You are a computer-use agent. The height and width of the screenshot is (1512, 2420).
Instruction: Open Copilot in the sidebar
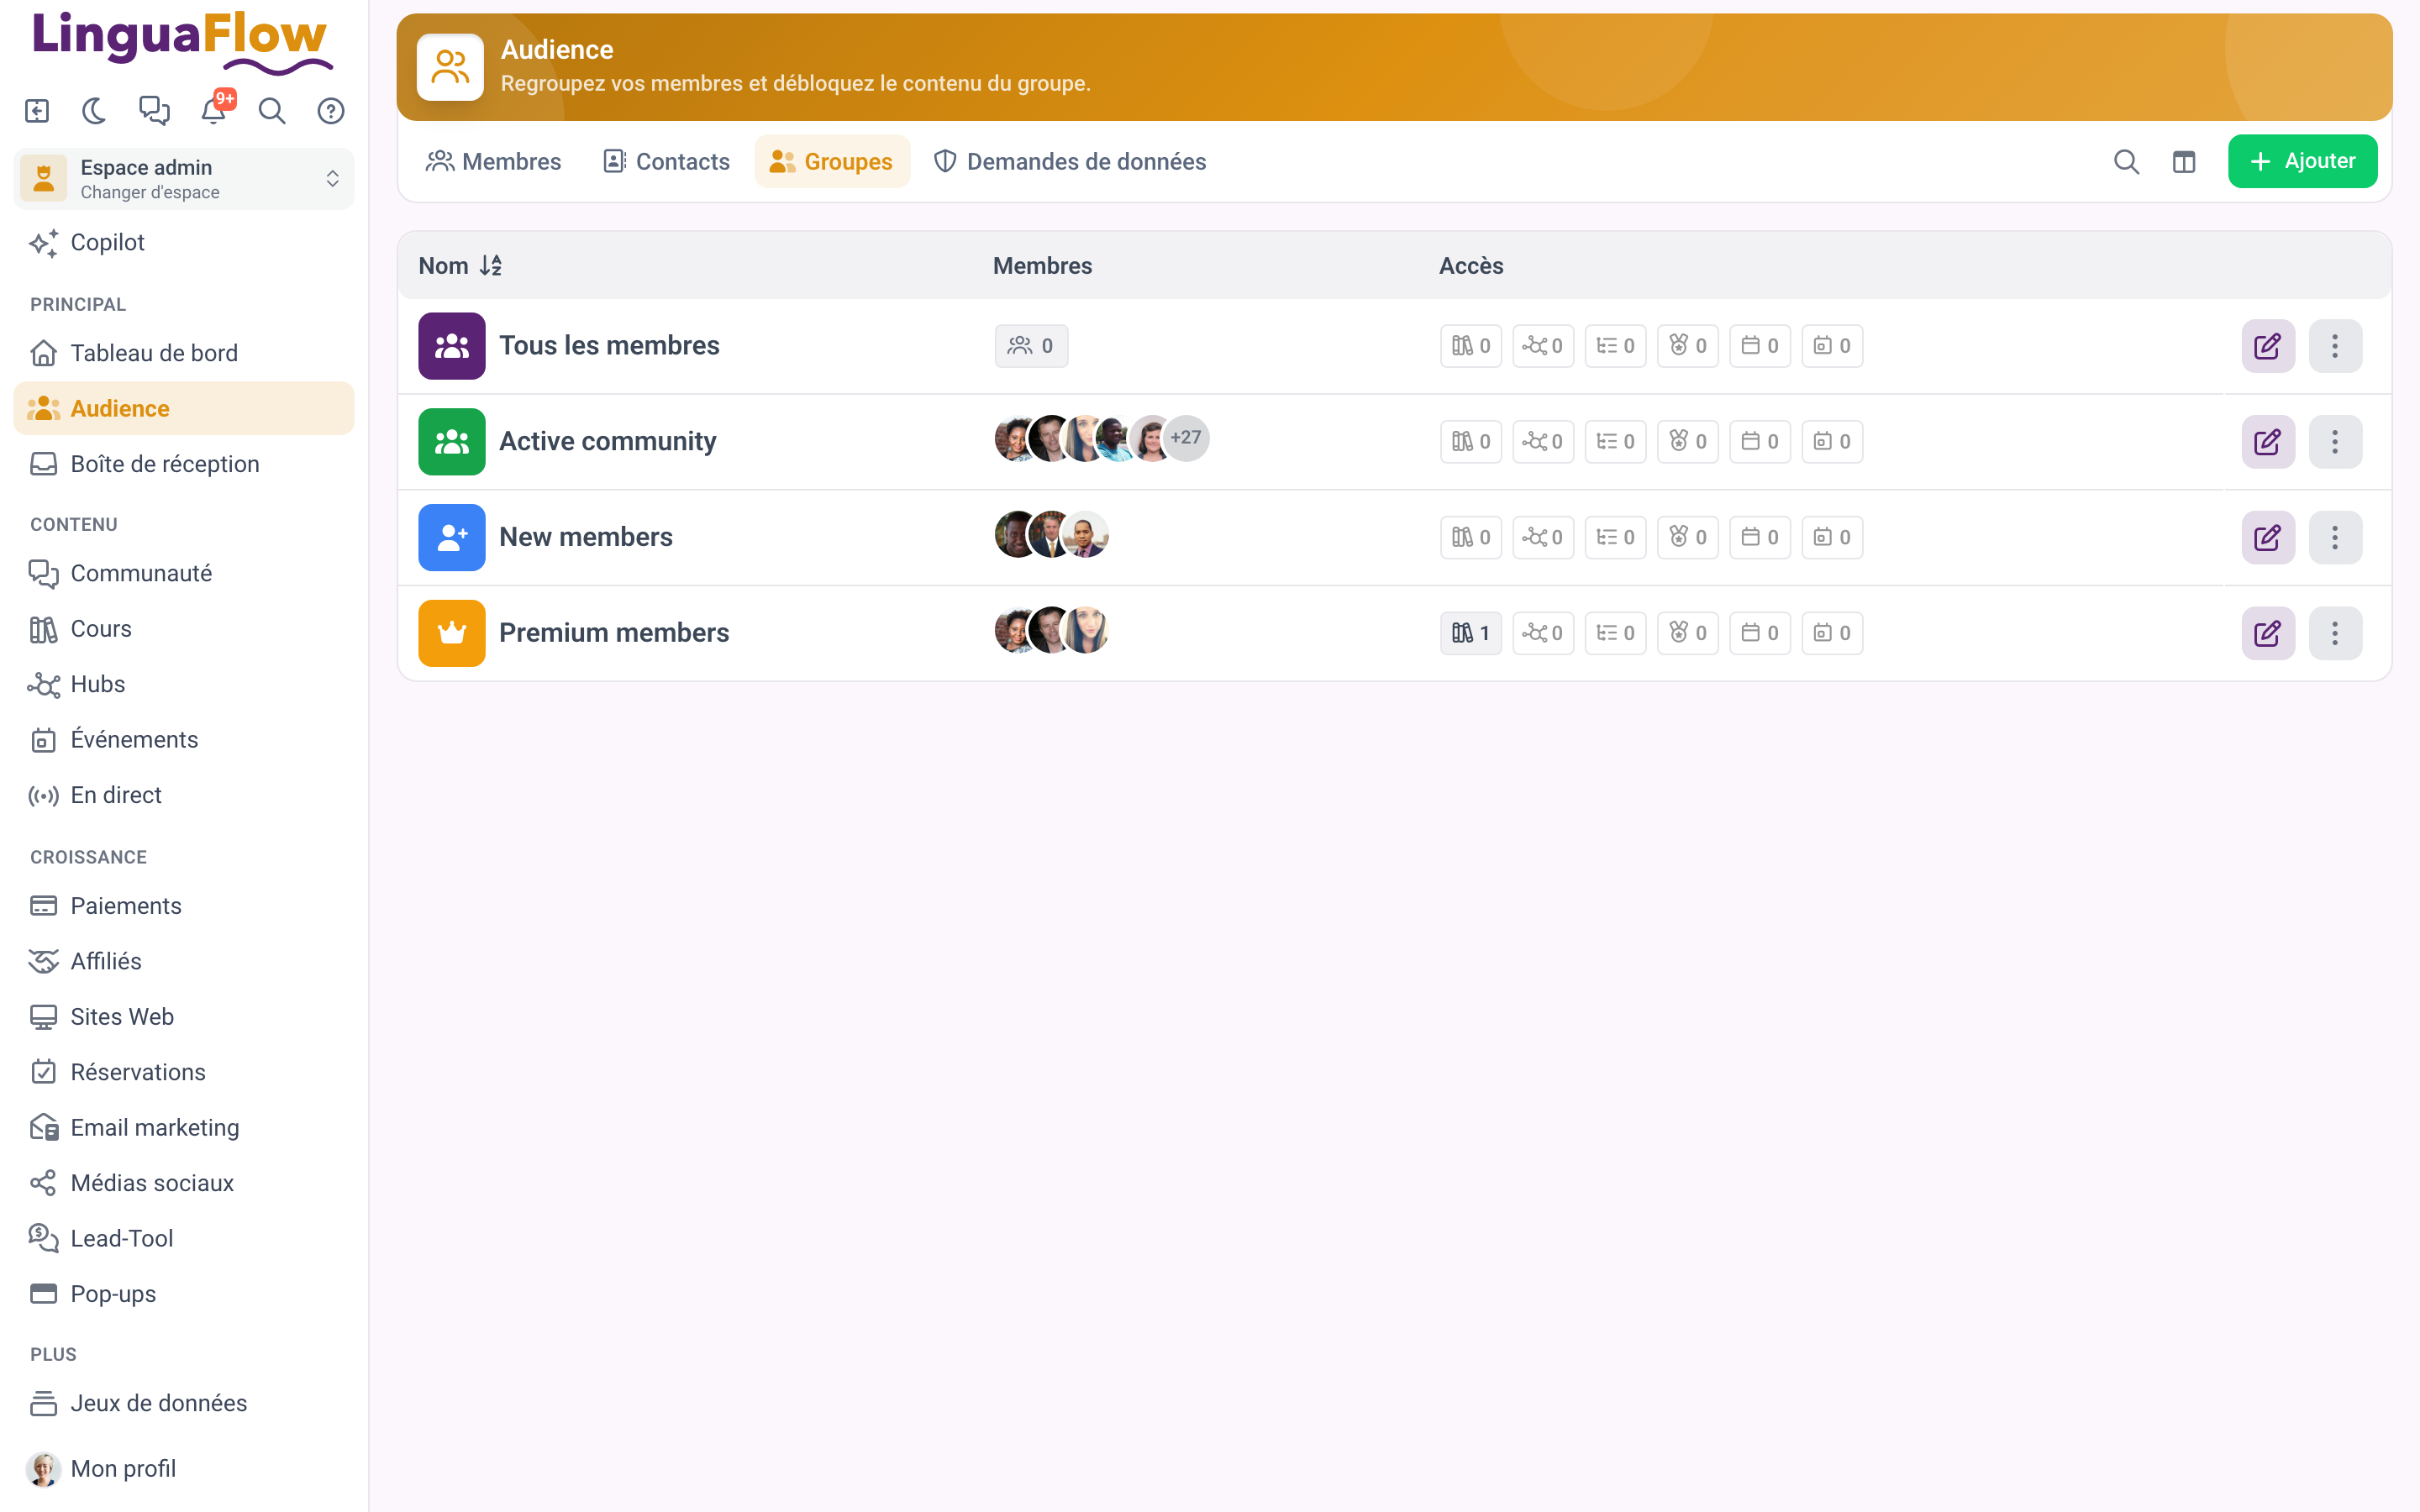184,242
